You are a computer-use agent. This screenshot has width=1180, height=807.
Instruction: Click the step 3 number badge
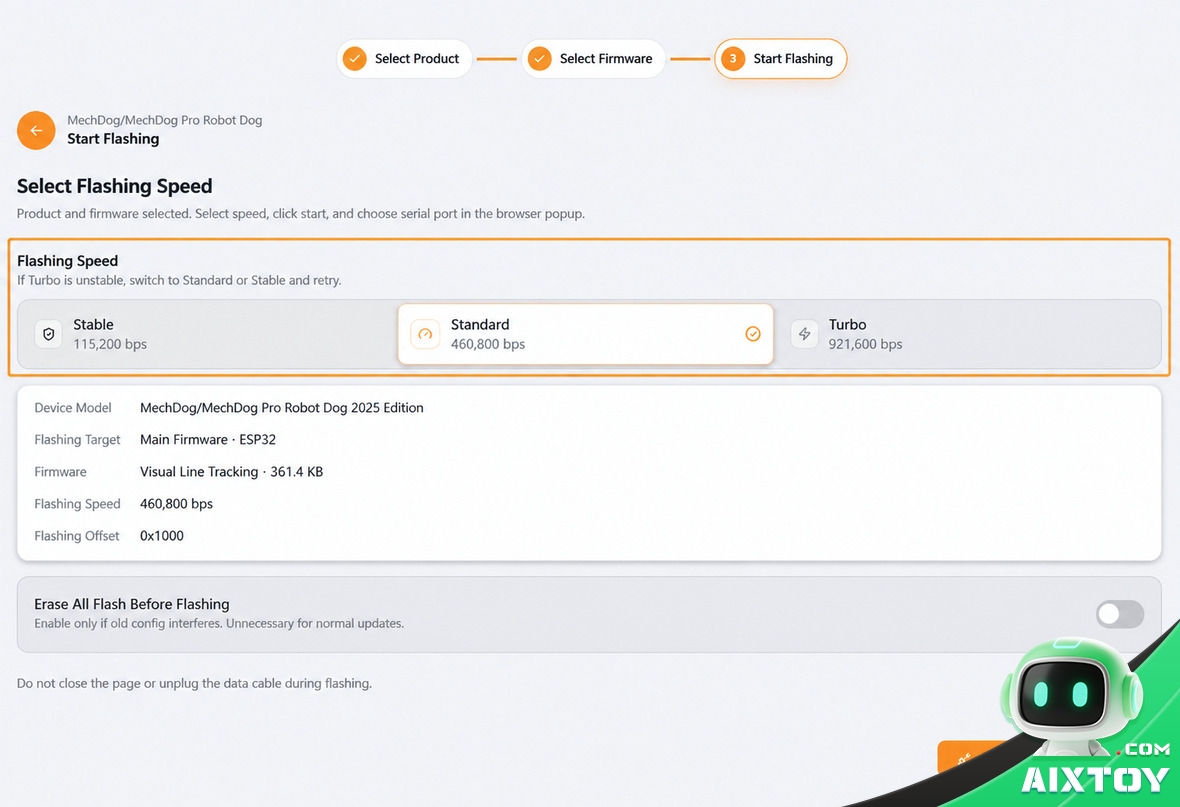pos(733,59)
